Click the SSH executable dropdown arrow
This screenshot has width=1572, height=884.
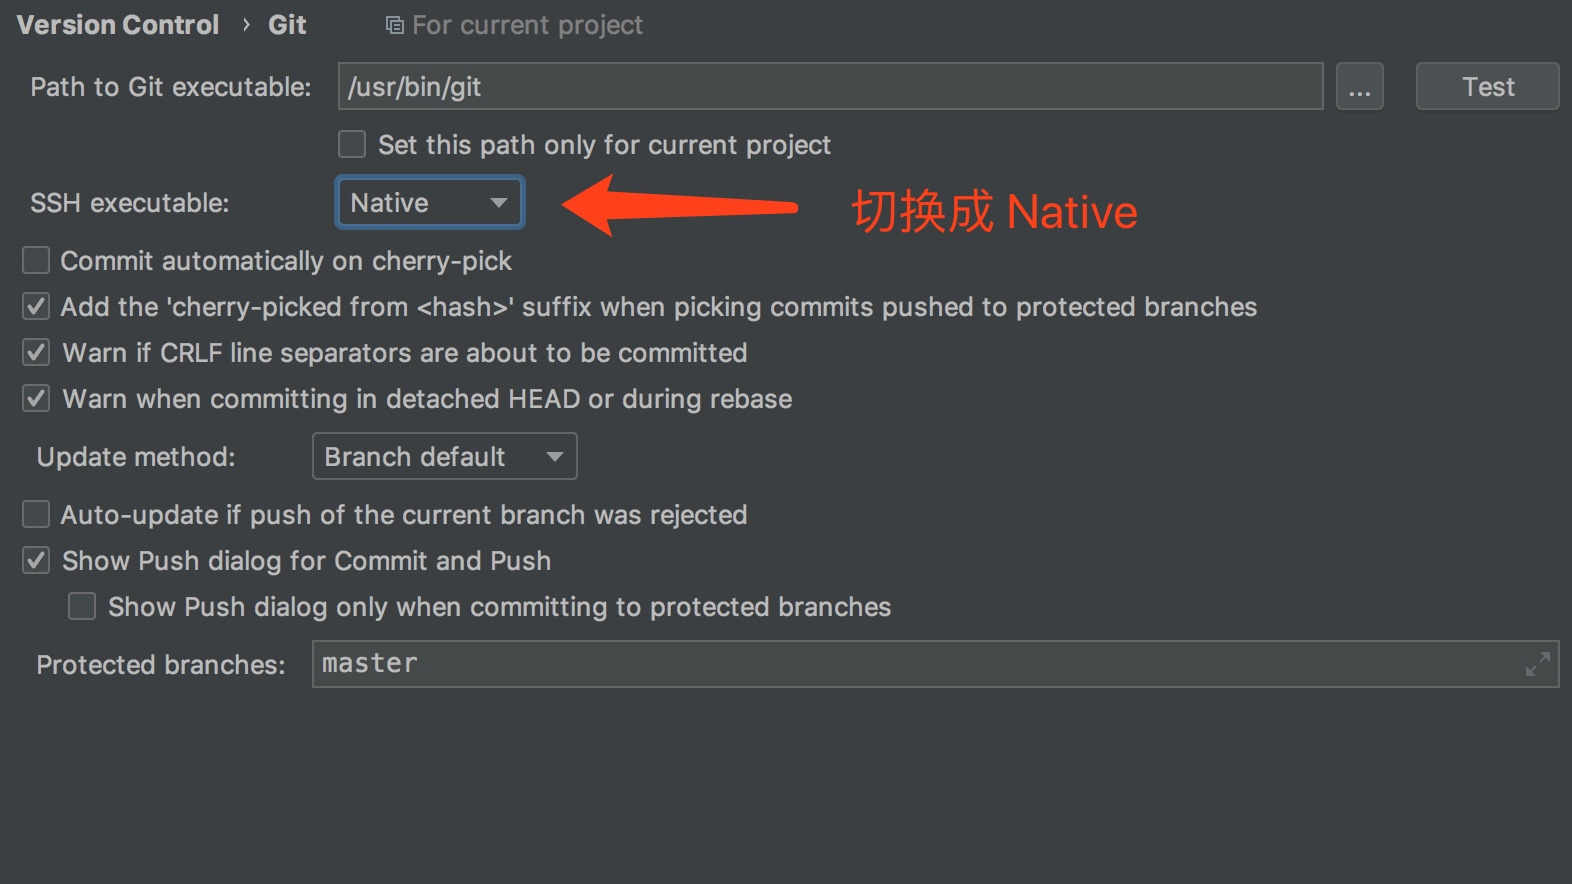pos(498,203)
